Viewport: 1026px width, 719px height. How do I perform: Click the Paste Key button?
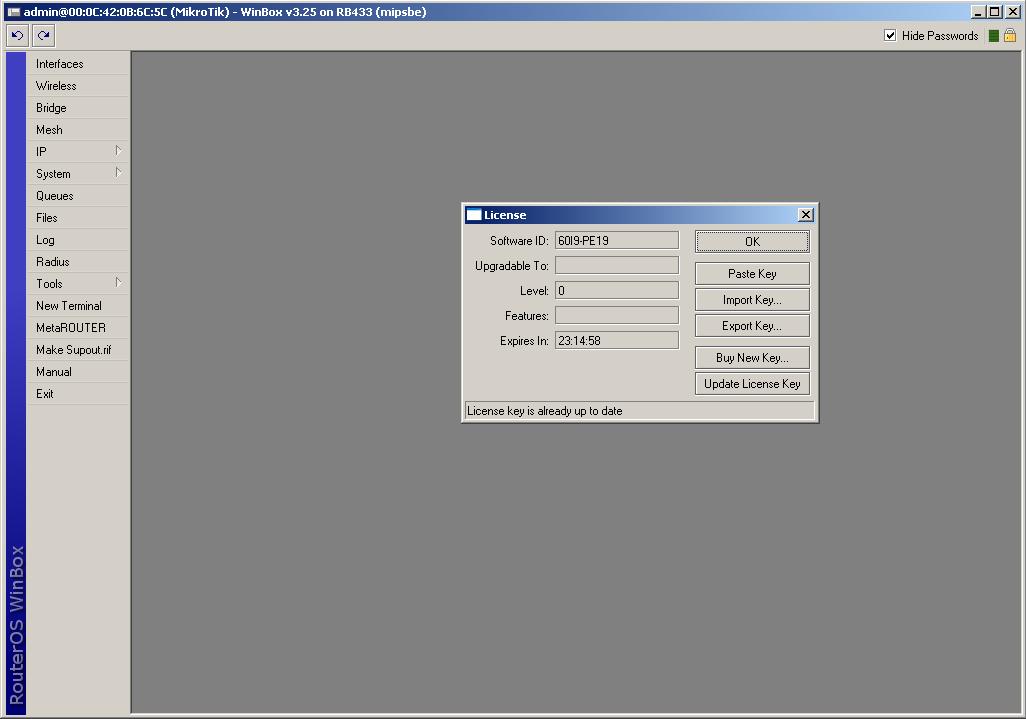point(752,273)
